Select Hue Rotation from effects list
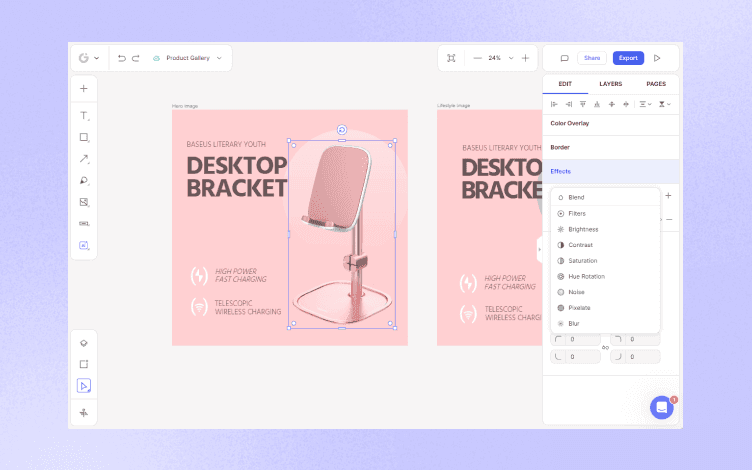The height and width of the screenshot is (470, 752). click(x=586, y=276)
